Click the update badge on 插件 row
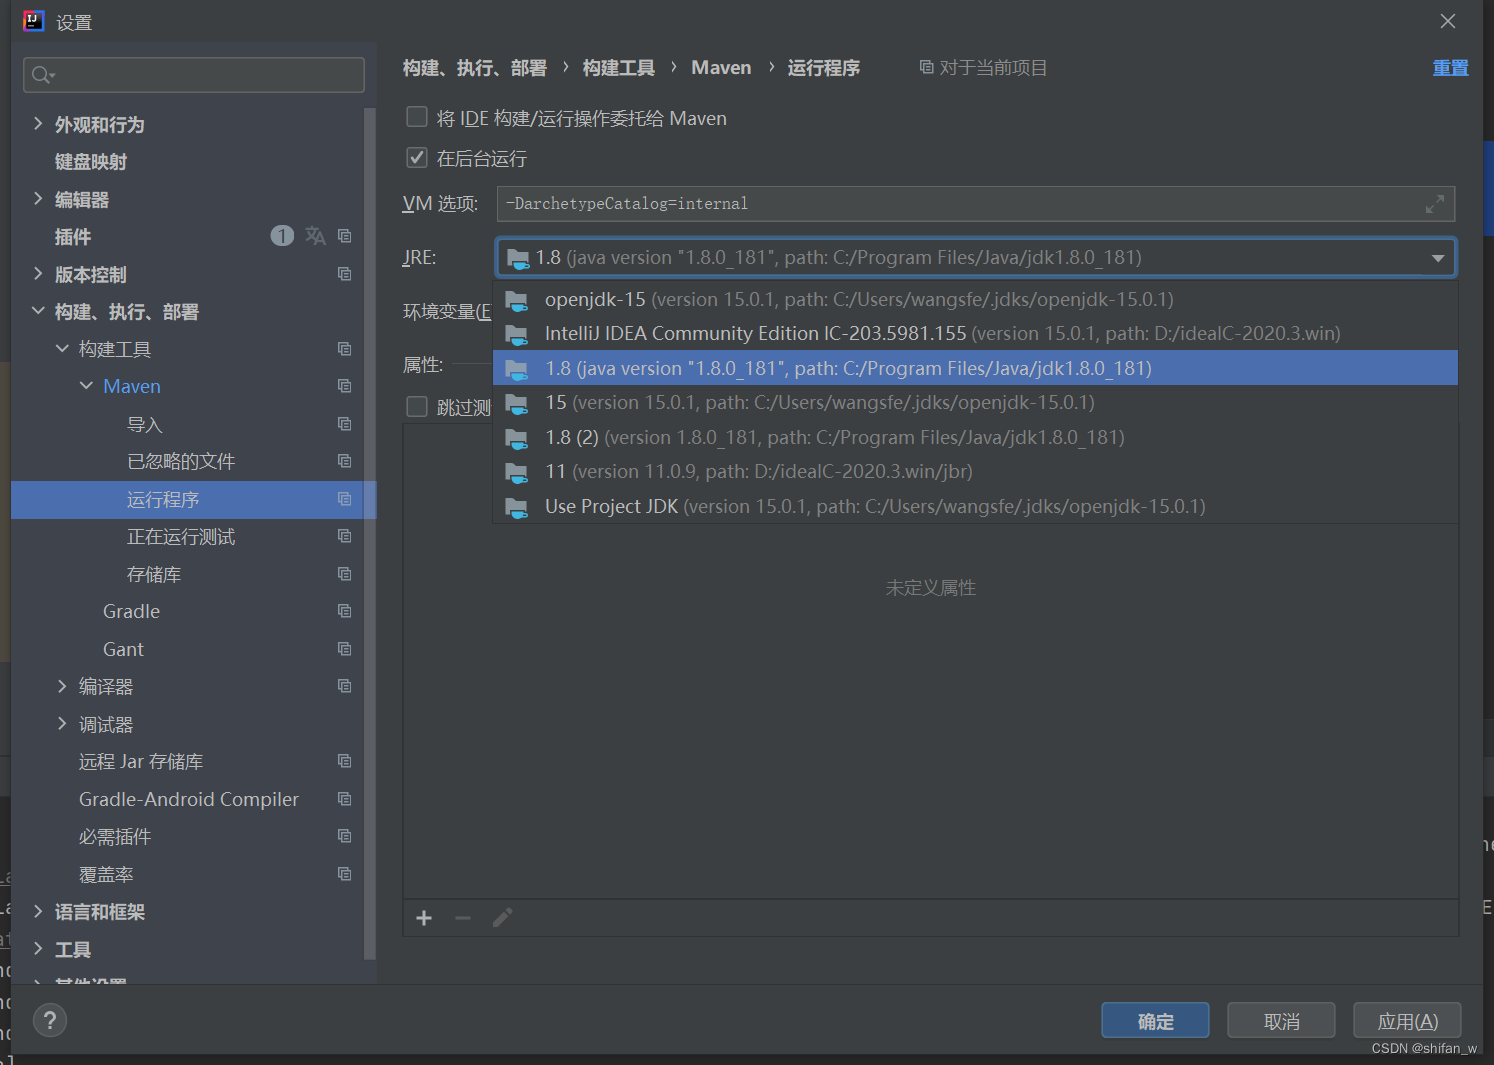1494x1065 pixels. (x=282, y=236)
